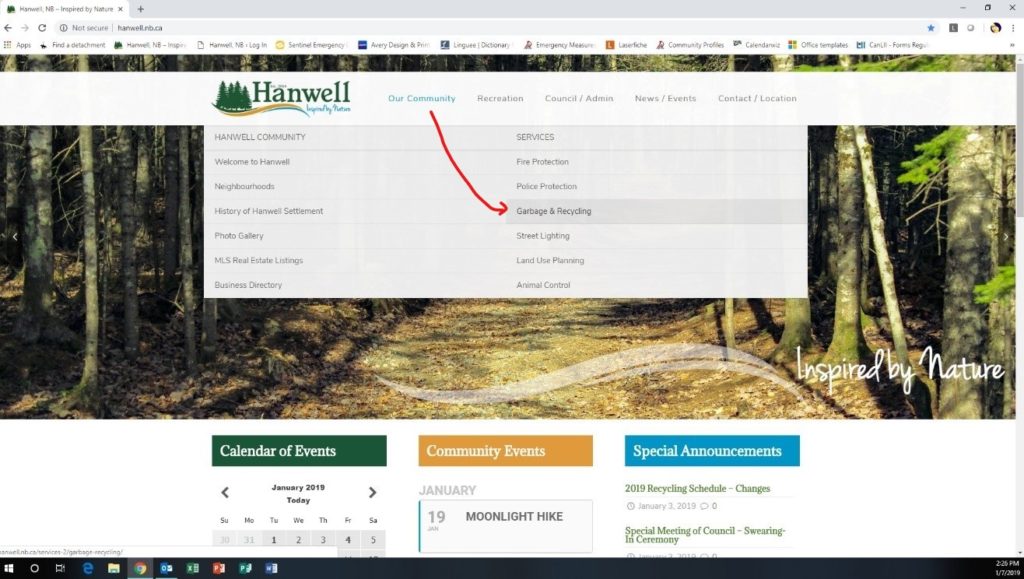Image resolution: width=1024 pixels, height=579 pixels.
Task: Select Garbage & Recycling from Services
Action: click(x=657, y=211)
